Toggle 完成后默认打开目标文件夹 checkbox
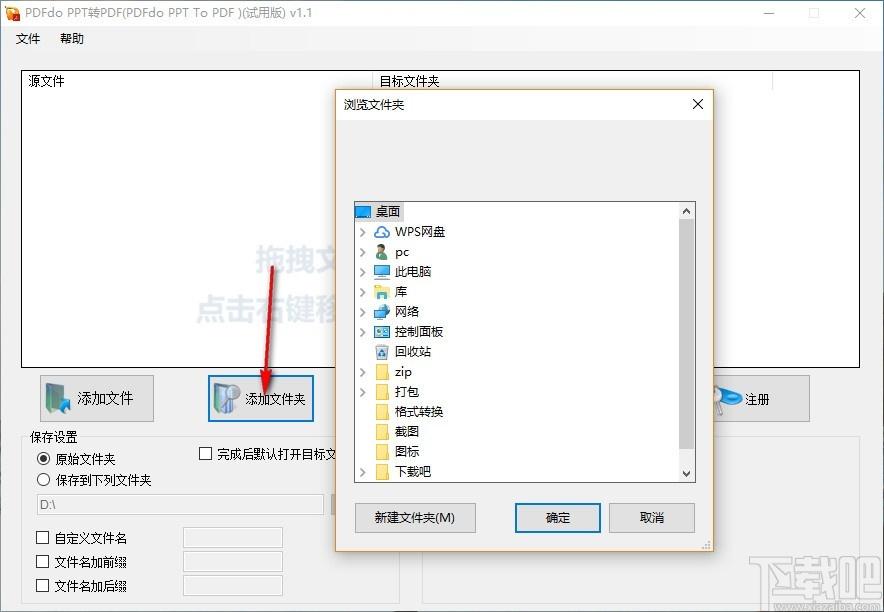 pos(205,454)
